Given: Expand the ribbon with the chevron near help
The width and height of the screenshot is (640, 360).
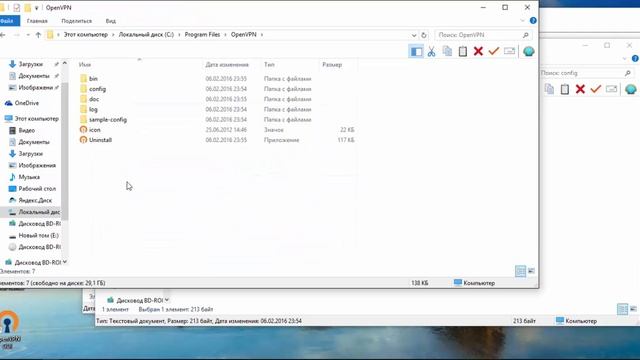Looking at the screenshot, I should (522, 20).
